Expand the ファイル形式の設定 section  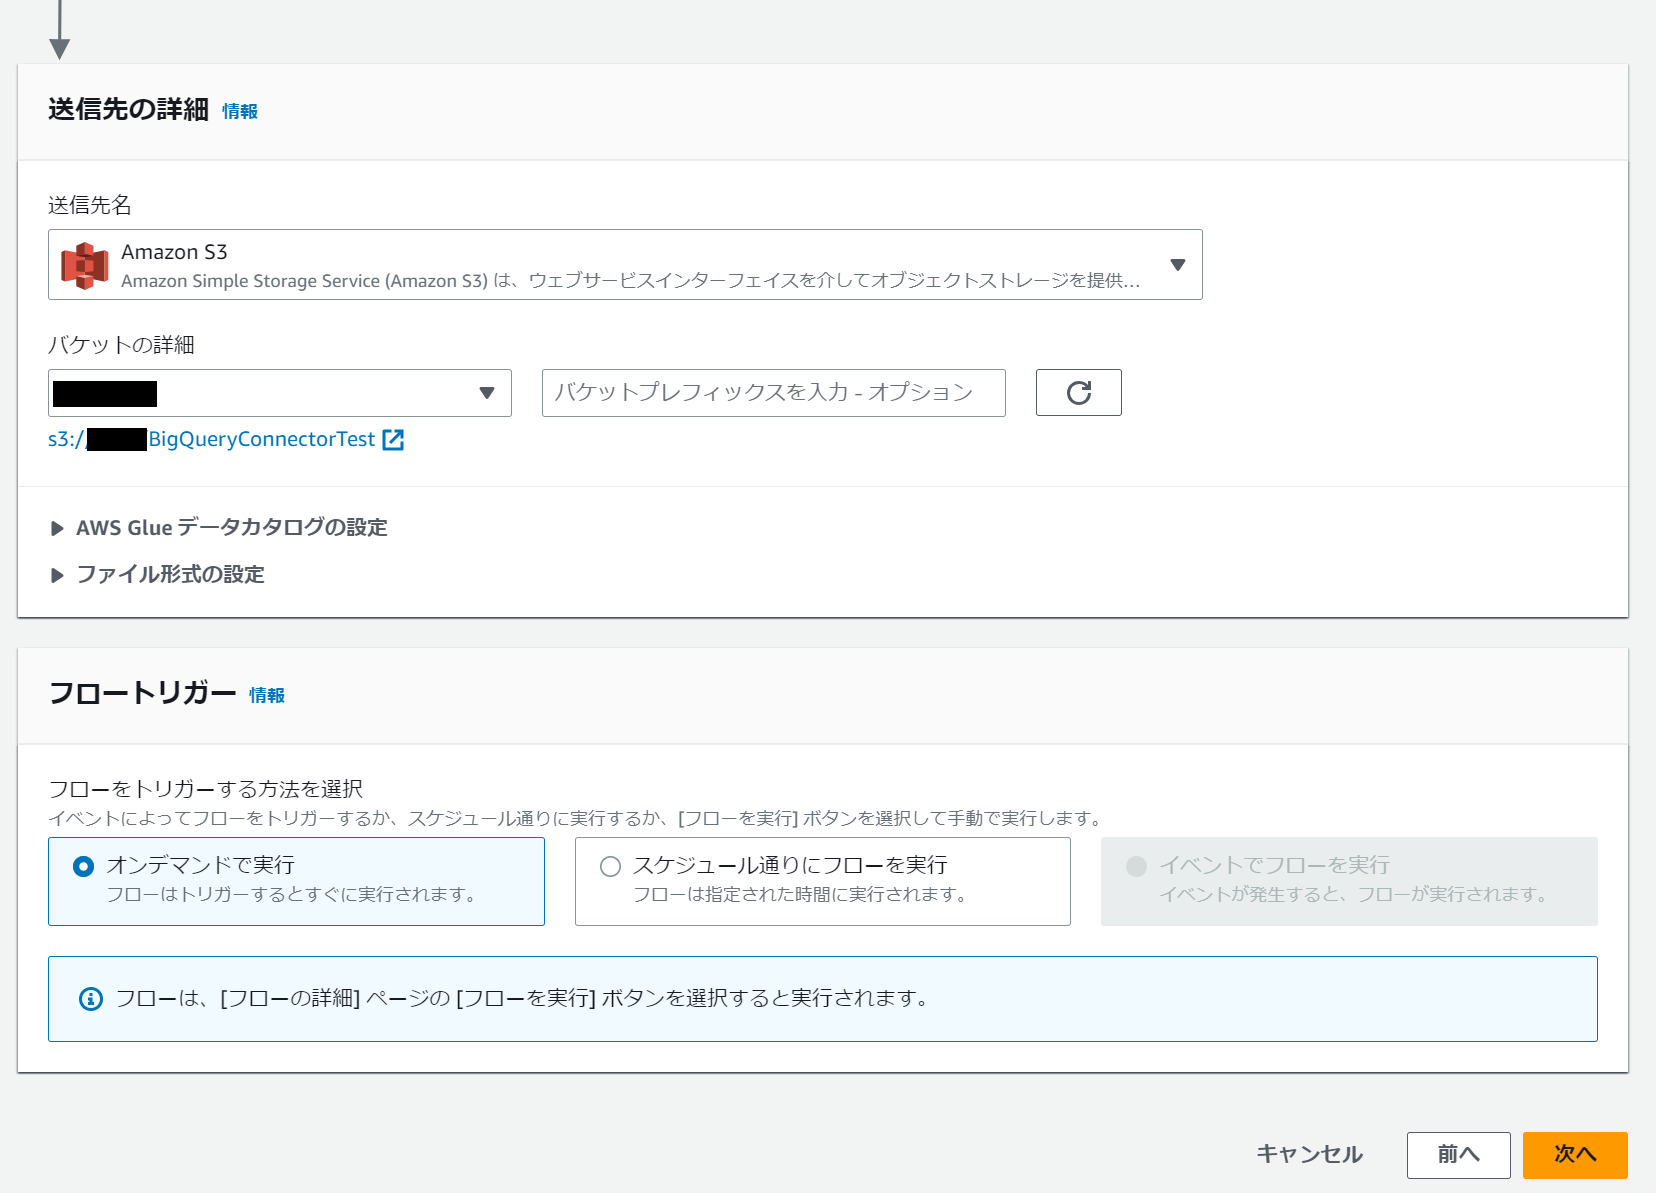pyautogui.click(x=158, y=575)
